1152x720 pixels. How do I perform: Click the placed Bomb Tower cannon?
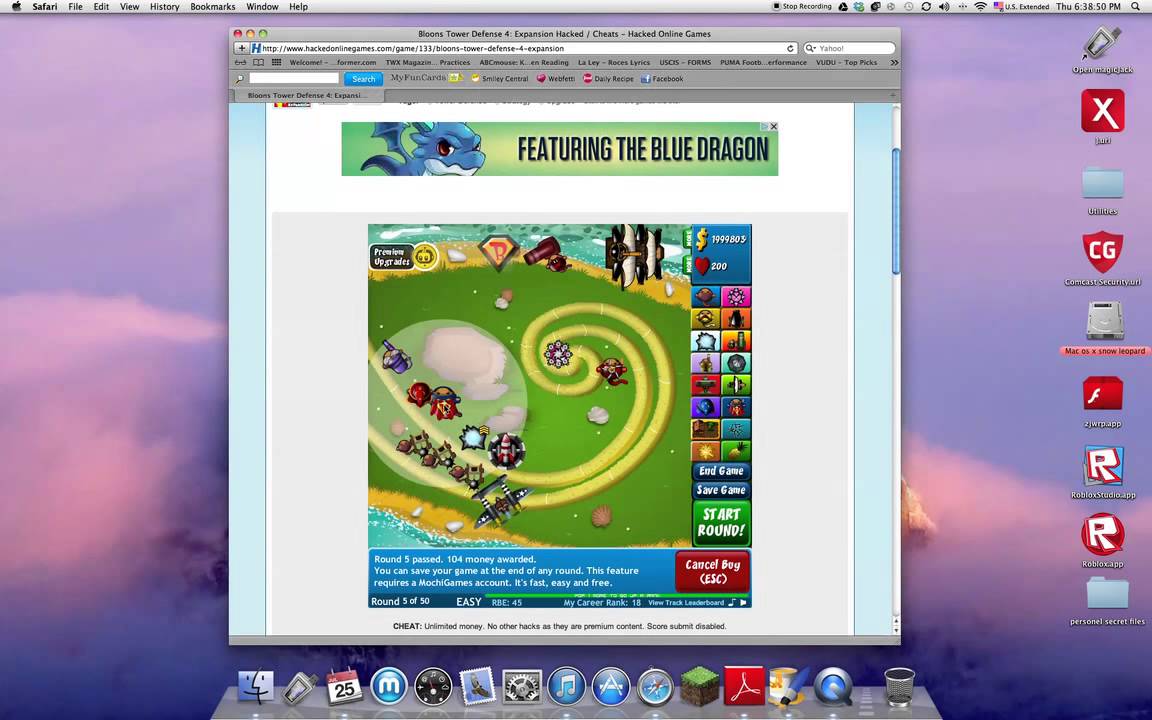[547, 253]
